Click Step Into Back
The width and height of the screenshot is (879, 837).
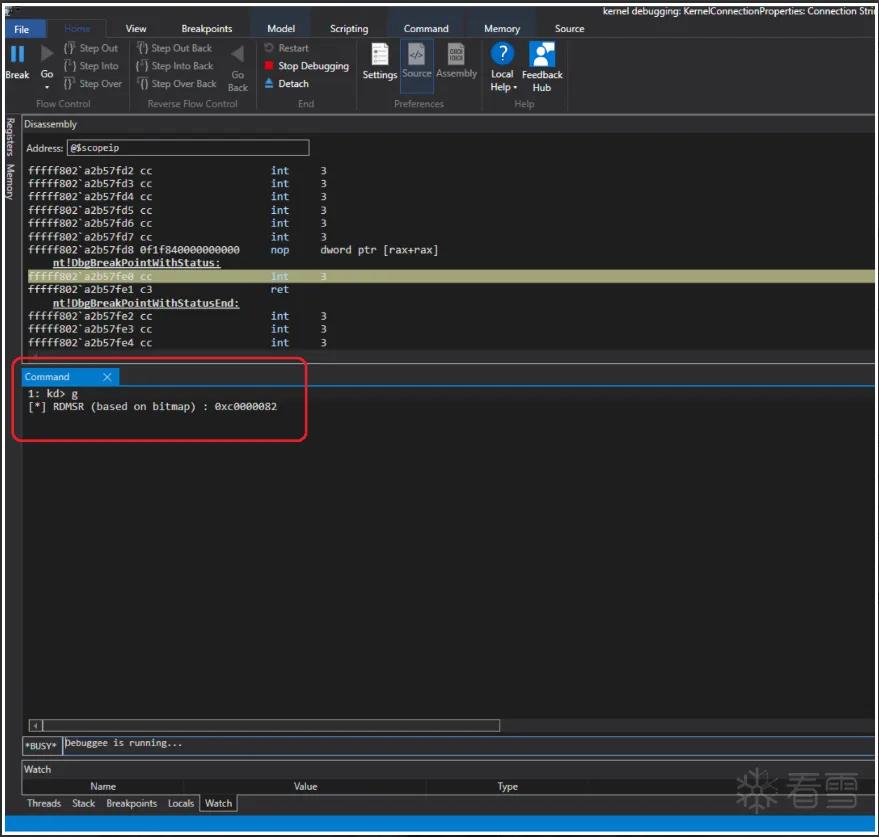click(175, 66)
